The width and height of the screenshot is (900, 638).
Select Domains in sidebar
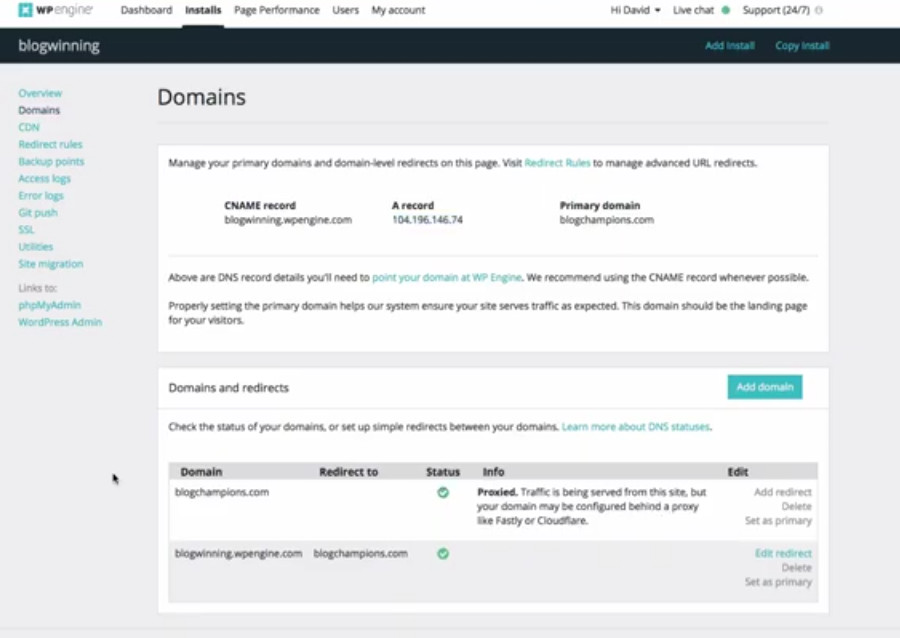coord(39,110)
